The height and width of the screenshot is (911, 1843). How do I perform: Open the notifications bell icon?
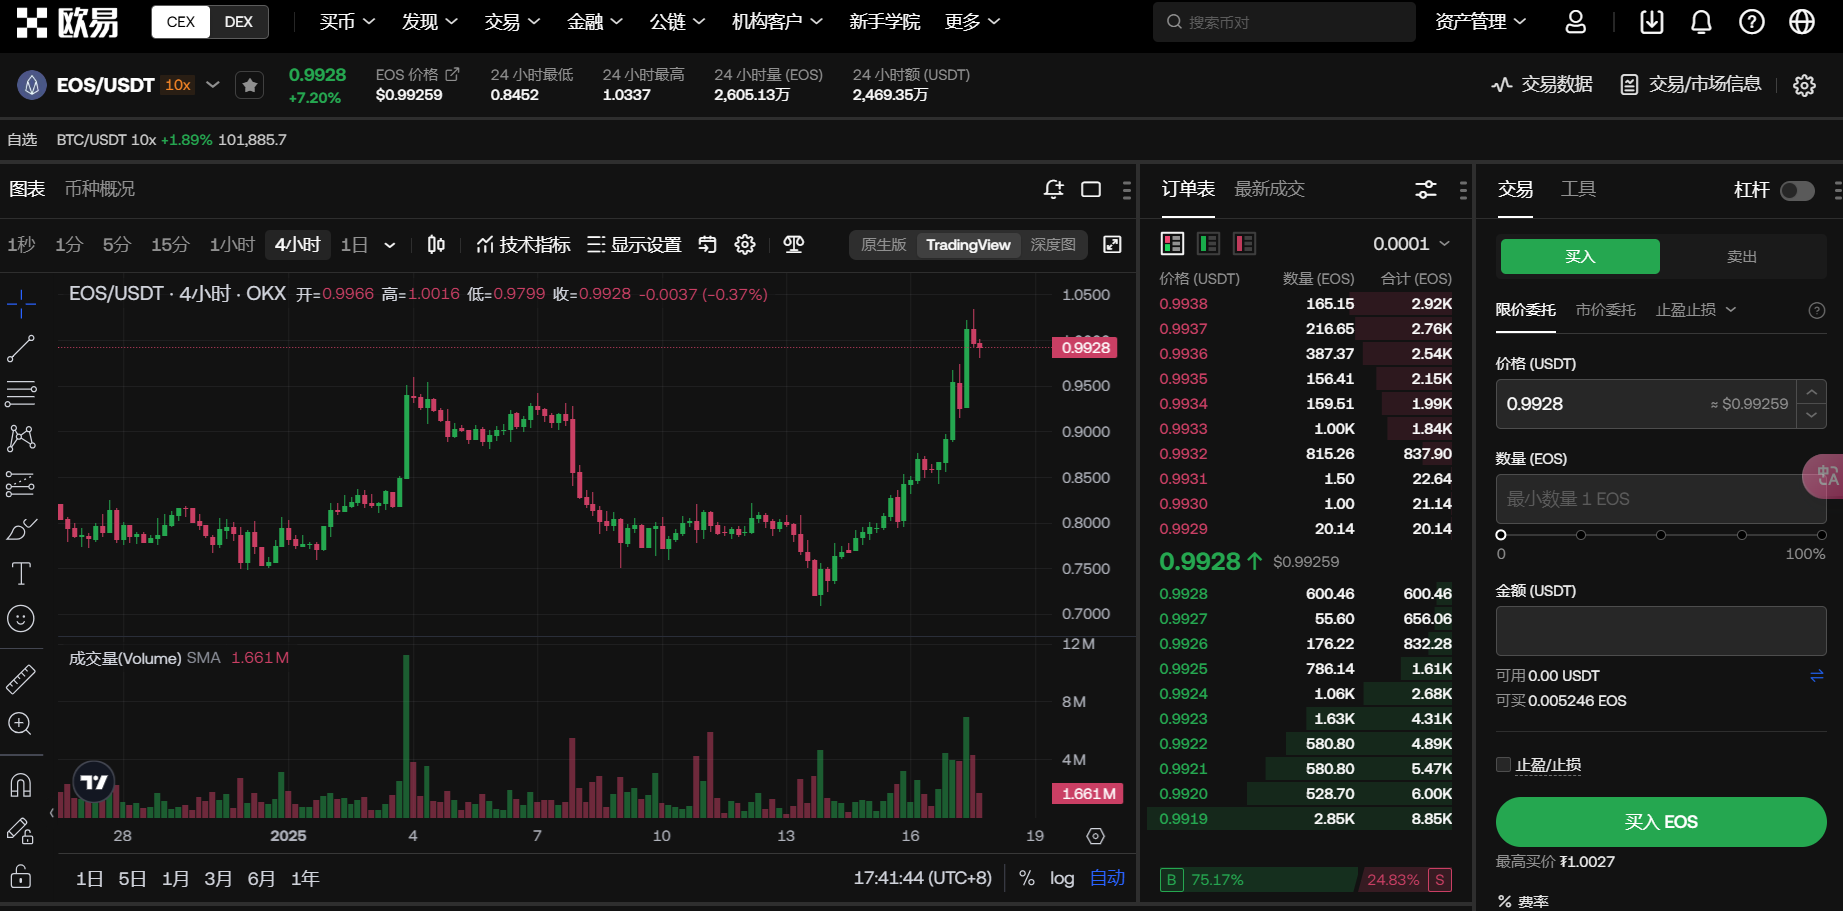[1701, 22]
